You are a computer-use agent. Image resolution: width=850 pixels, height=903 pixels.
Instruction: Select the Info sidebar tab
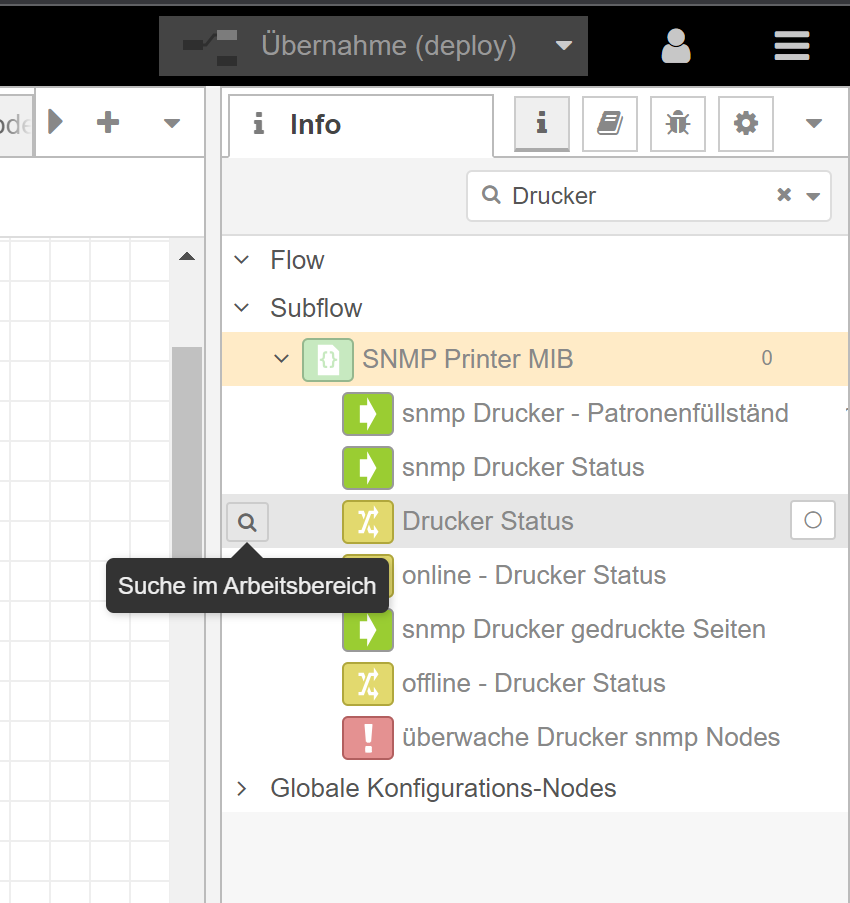click(361, 125)
